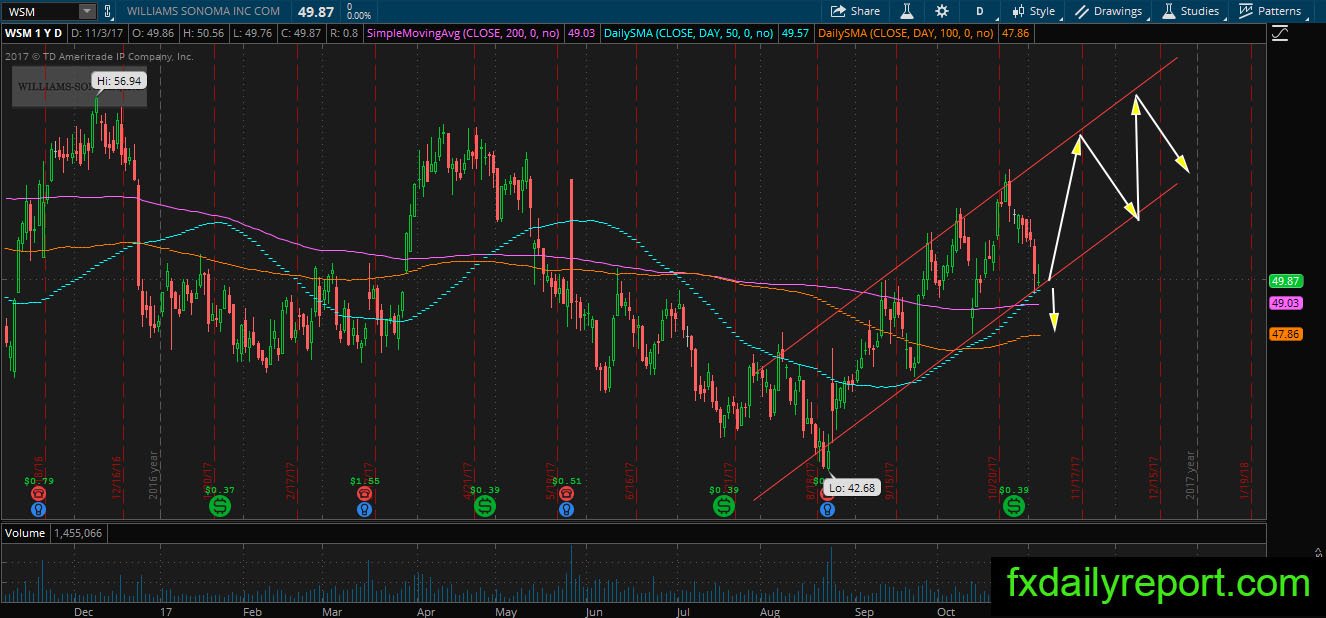Click the 1,455,066 volume value
Image resolution: width=1326 pixels, height=618 pixels.
pyautogui.click(x=79, y=533)
